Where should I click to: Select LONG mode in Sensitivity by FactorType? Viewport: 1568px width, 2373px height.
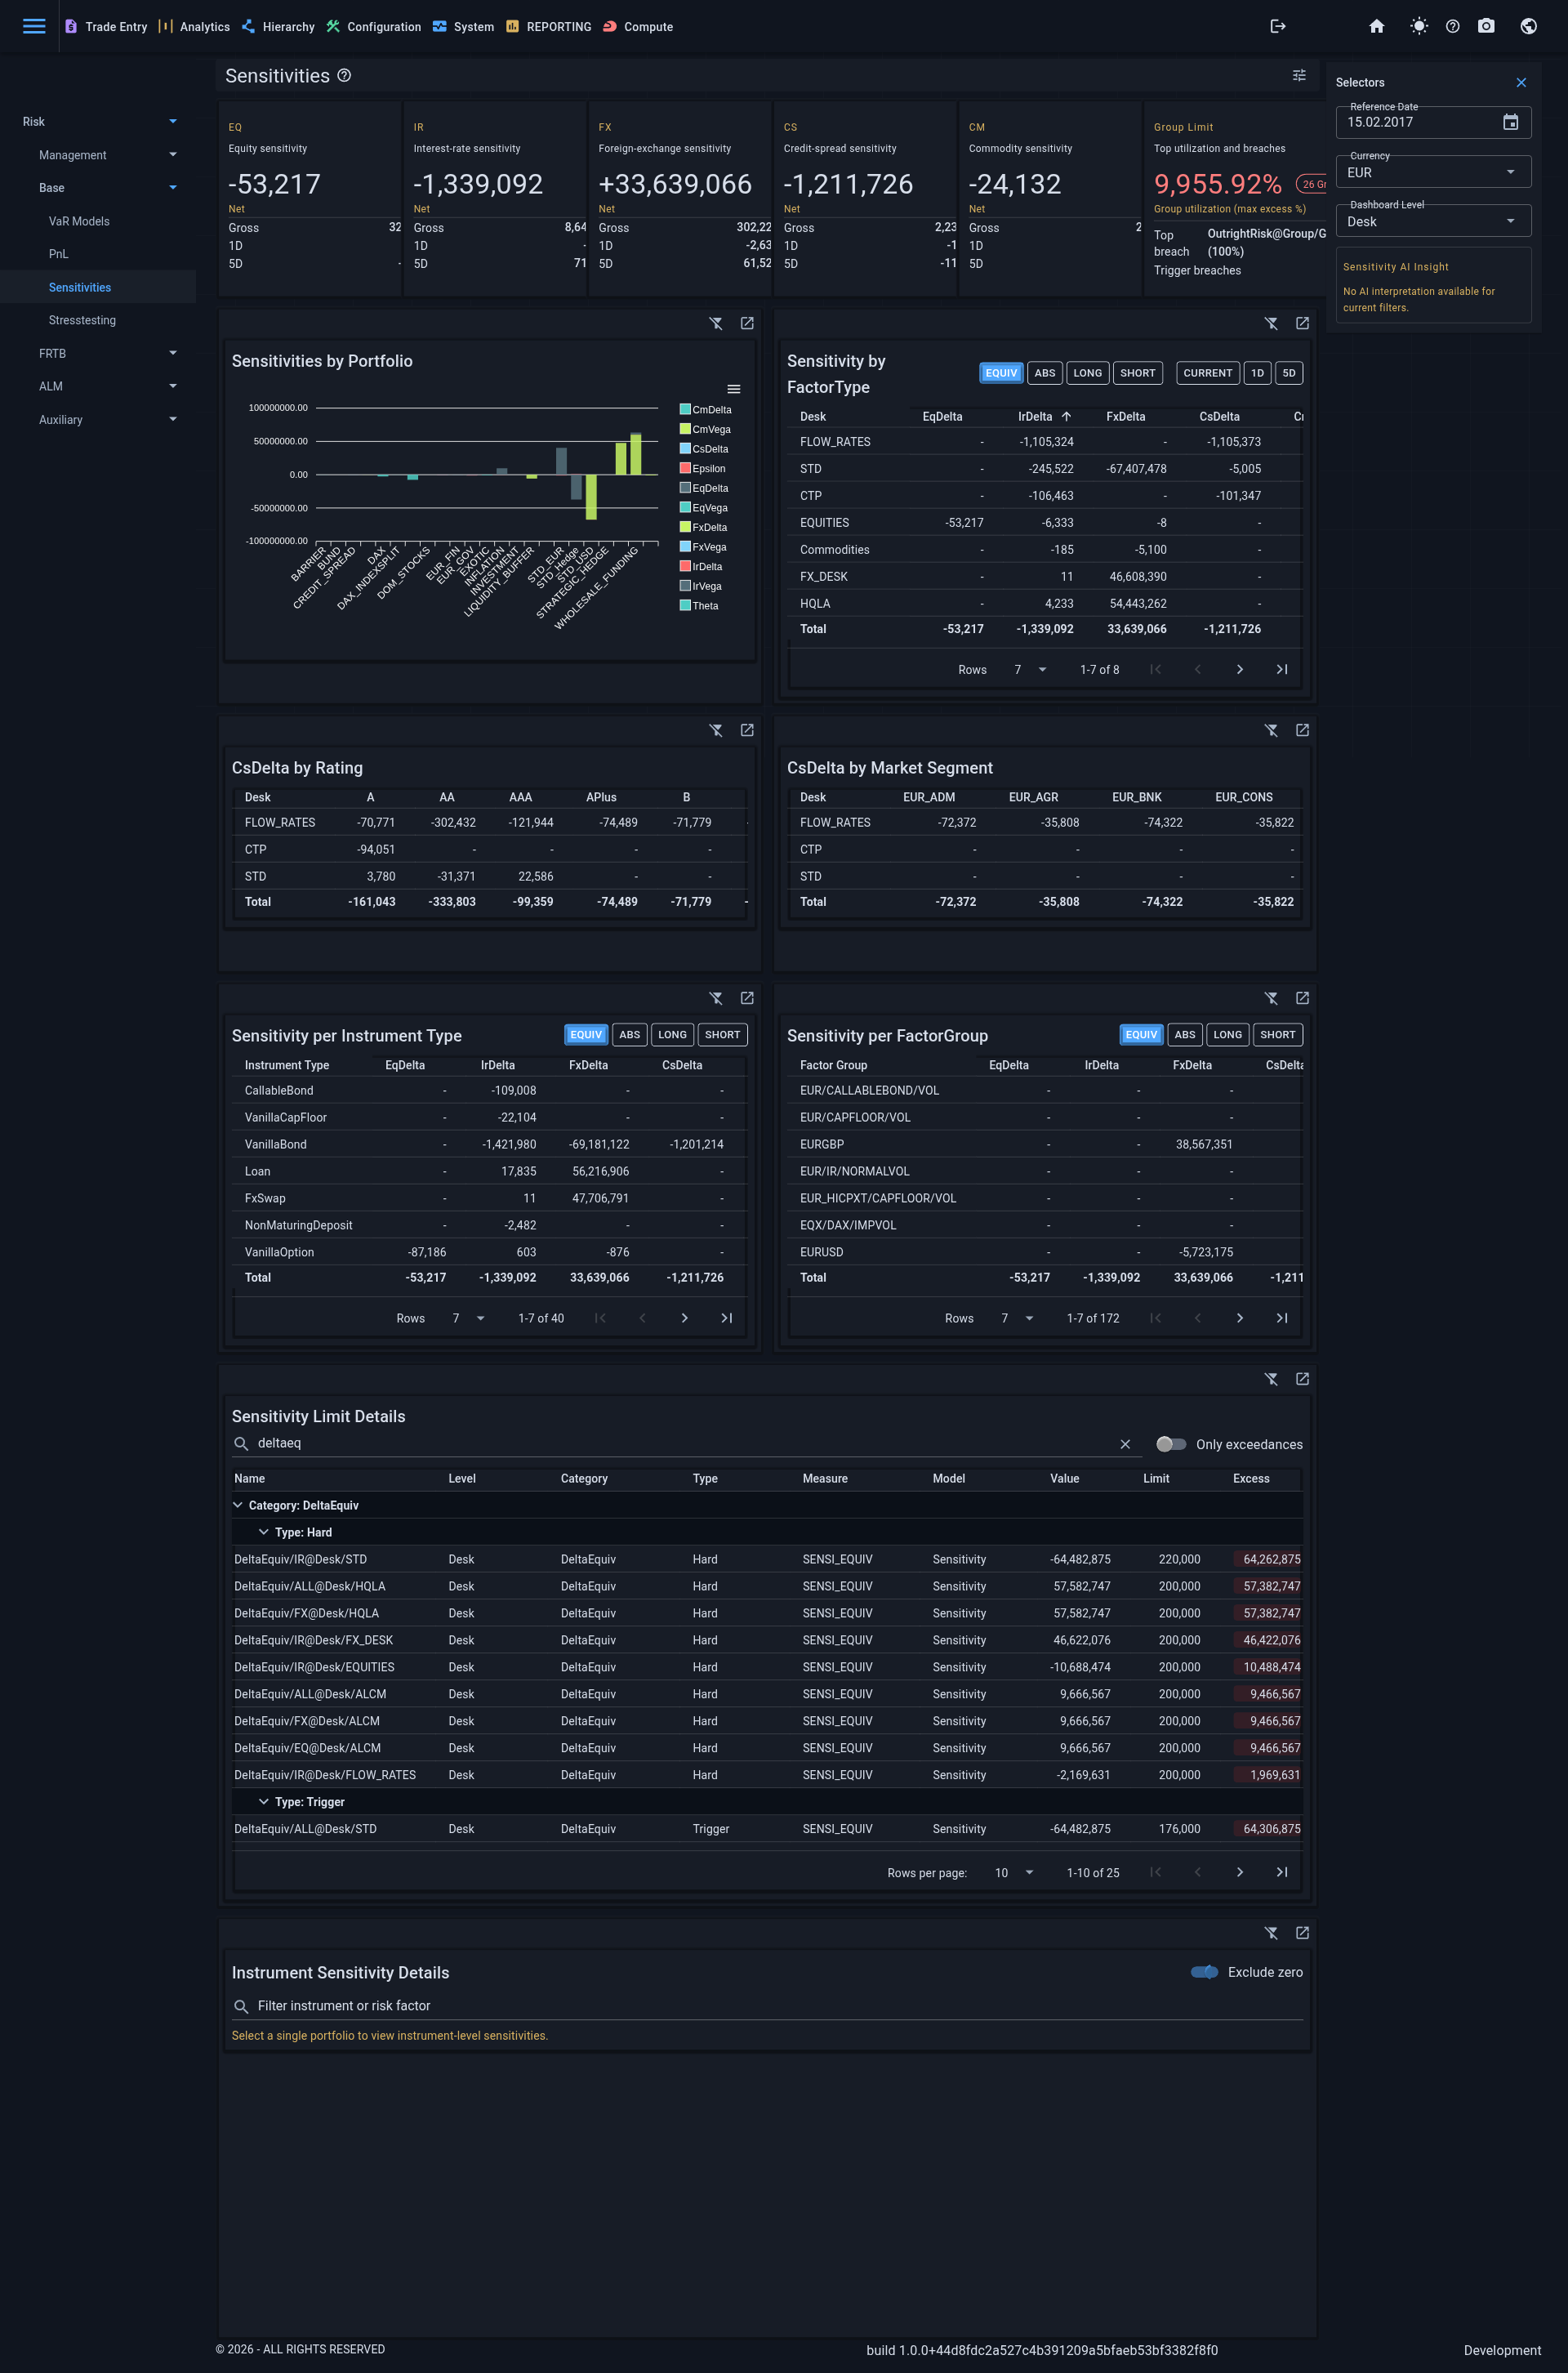point(1087,373)
